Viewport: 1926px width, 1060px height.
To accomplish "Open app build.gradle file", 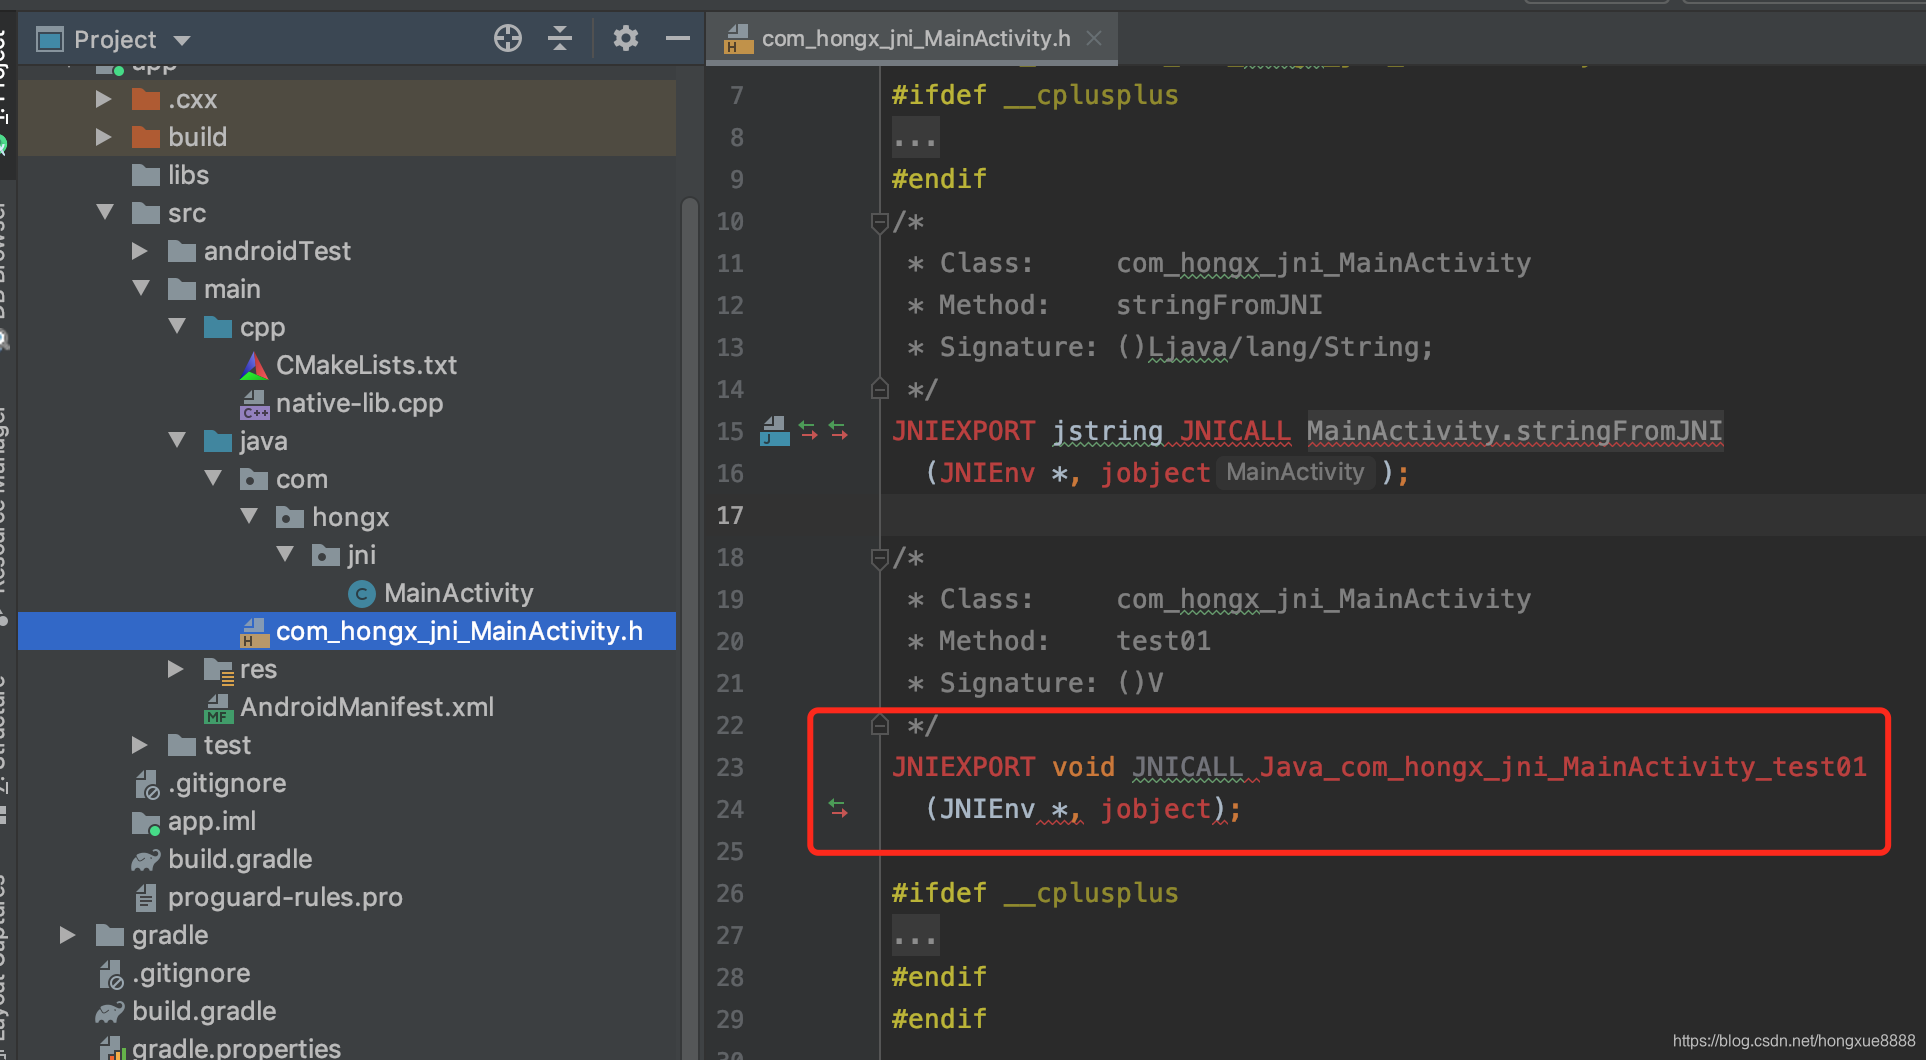I will coord(240,859).
